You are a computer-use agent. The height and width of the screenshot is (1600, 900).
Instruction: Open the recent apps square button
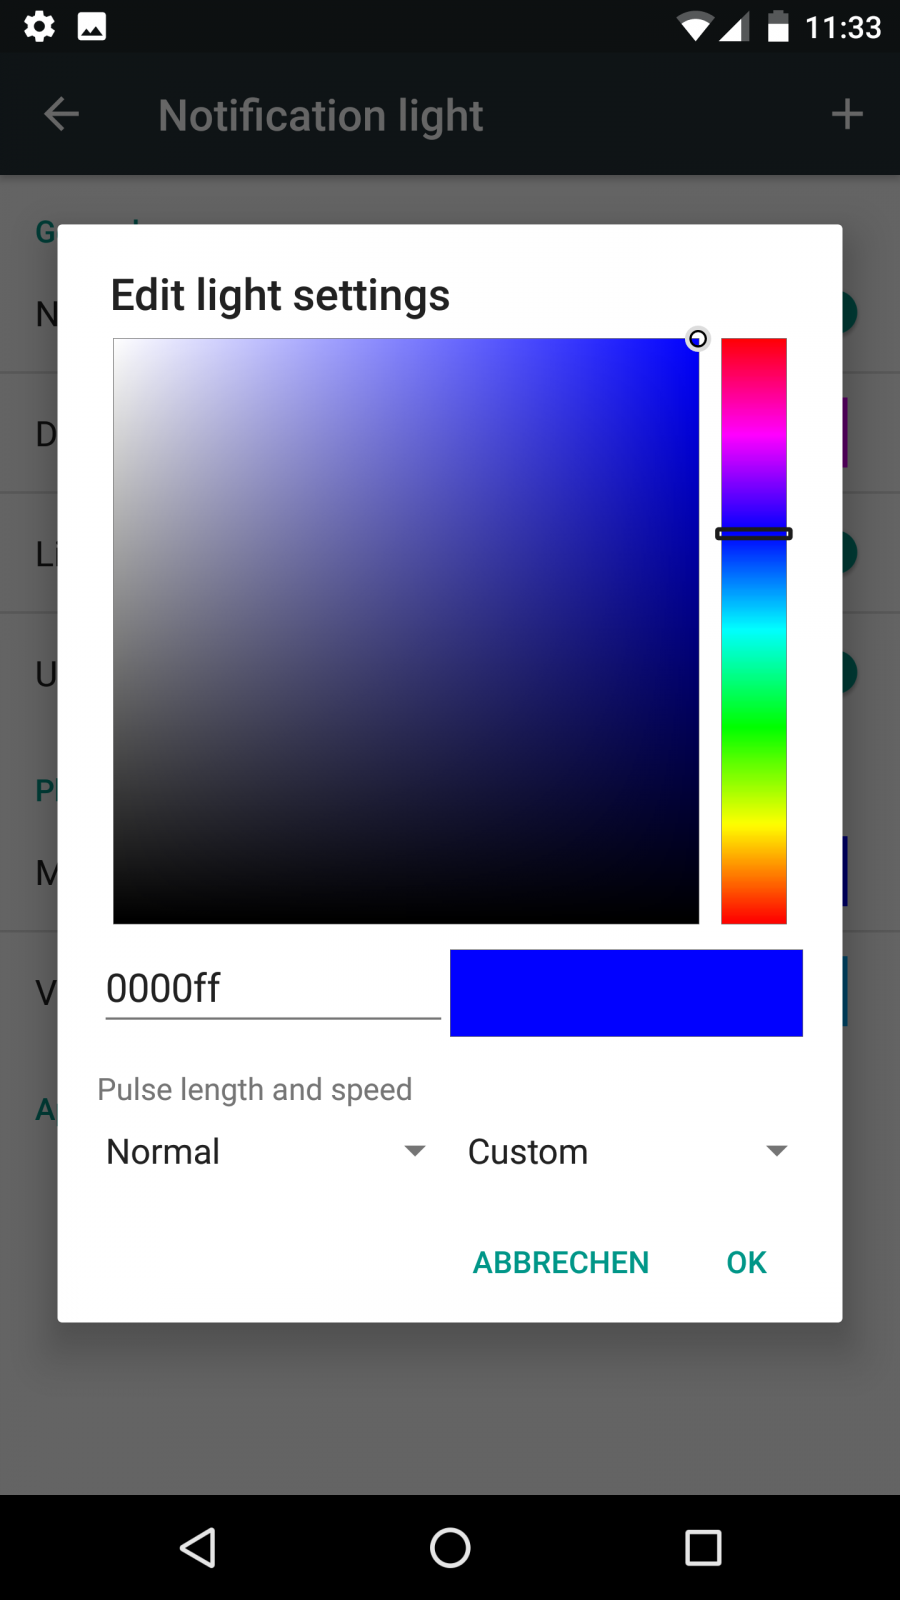tap(703, 1547)
